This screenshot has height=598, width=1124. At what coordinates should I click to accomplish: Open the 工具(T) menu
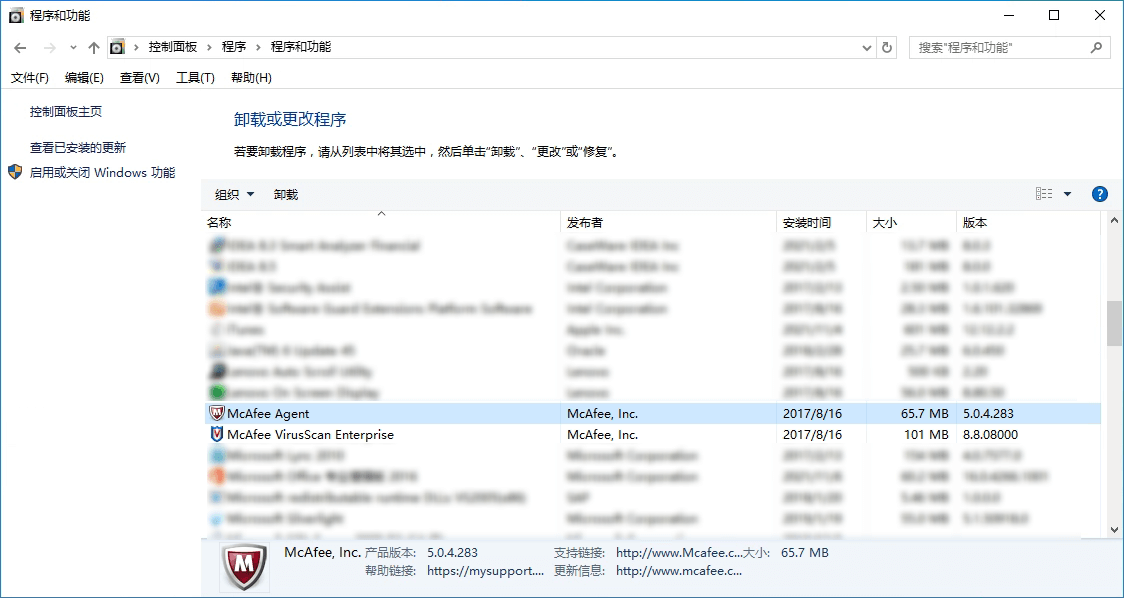pos(195,78)
